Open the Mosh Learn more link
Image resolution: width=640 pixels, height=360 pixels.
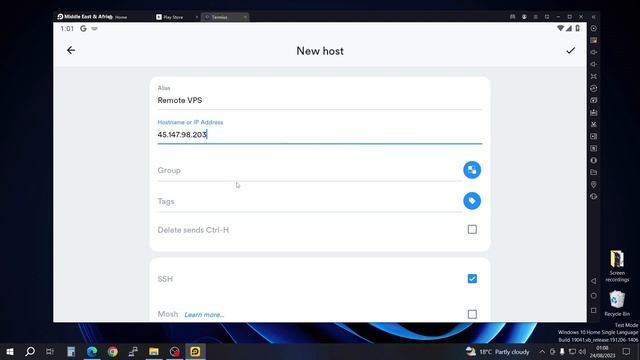click(204, 315)
